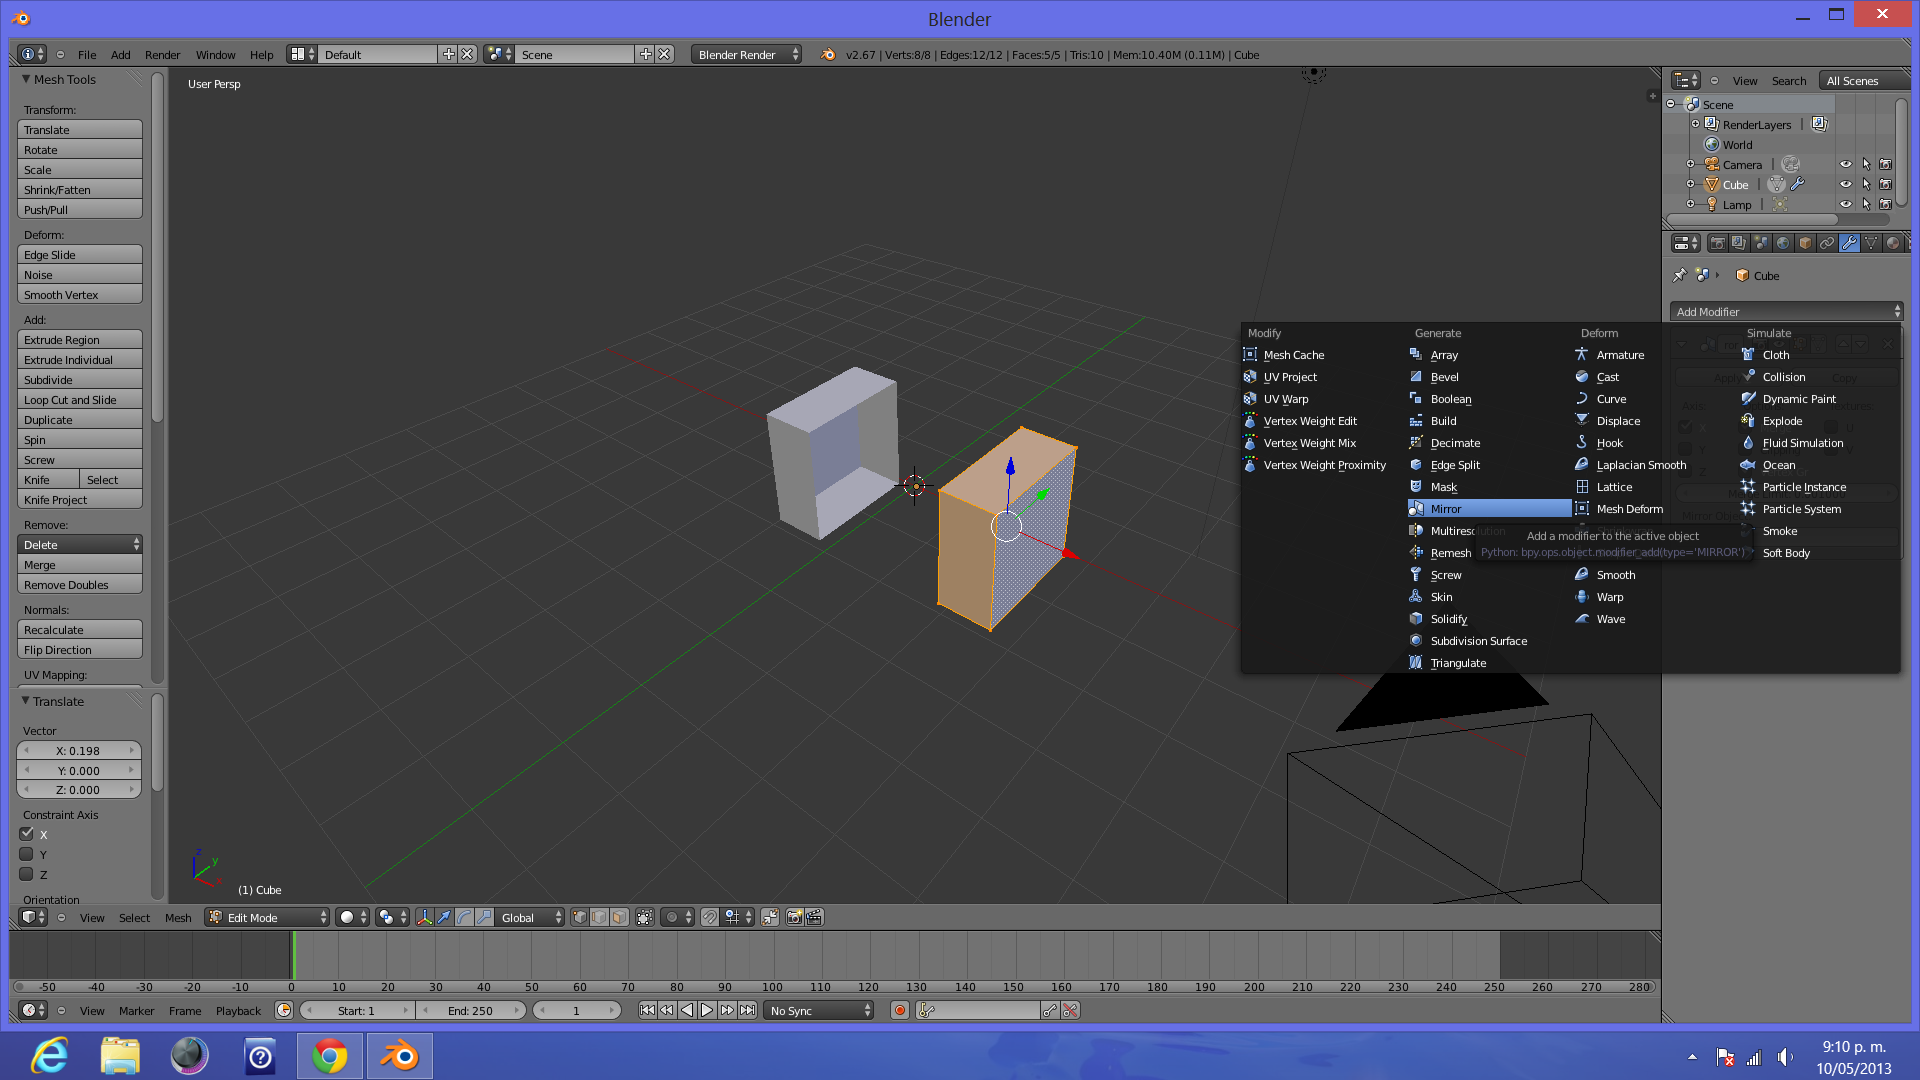This screenshot has height=1080, width=1920.
Task: Open the World properties tab globe icon
Action: 1783,243
